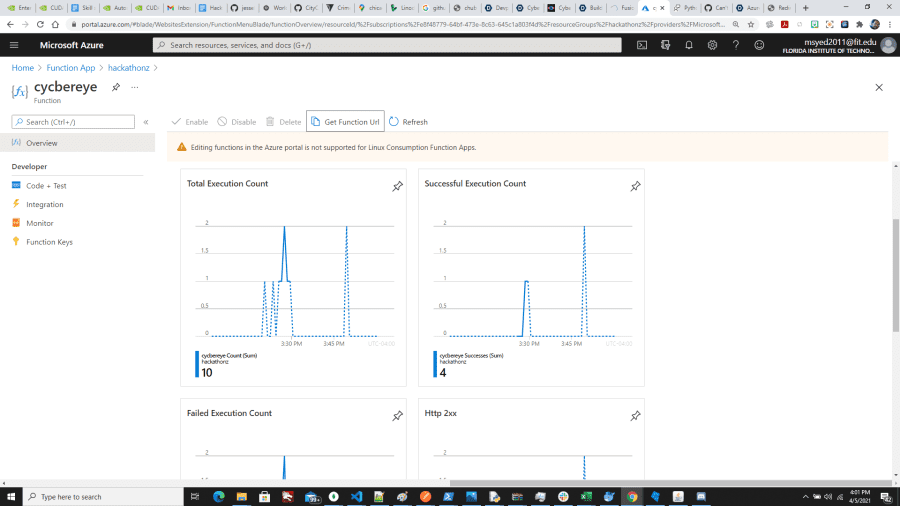This screenshot has width=900, height=506.
Task: Pin the Failed Execution Count chart
Action: click(x=397, y=416)
